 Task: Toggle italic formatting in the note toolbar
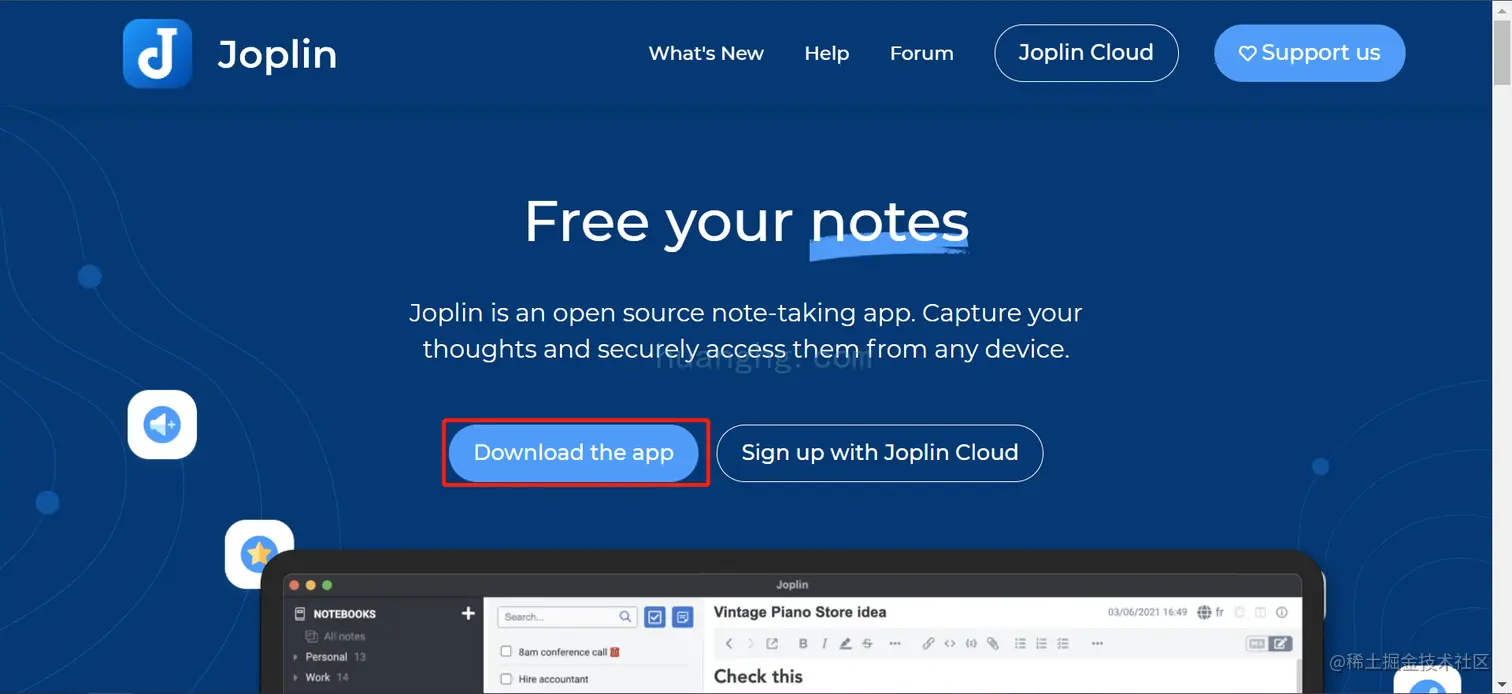click(824, 643)
